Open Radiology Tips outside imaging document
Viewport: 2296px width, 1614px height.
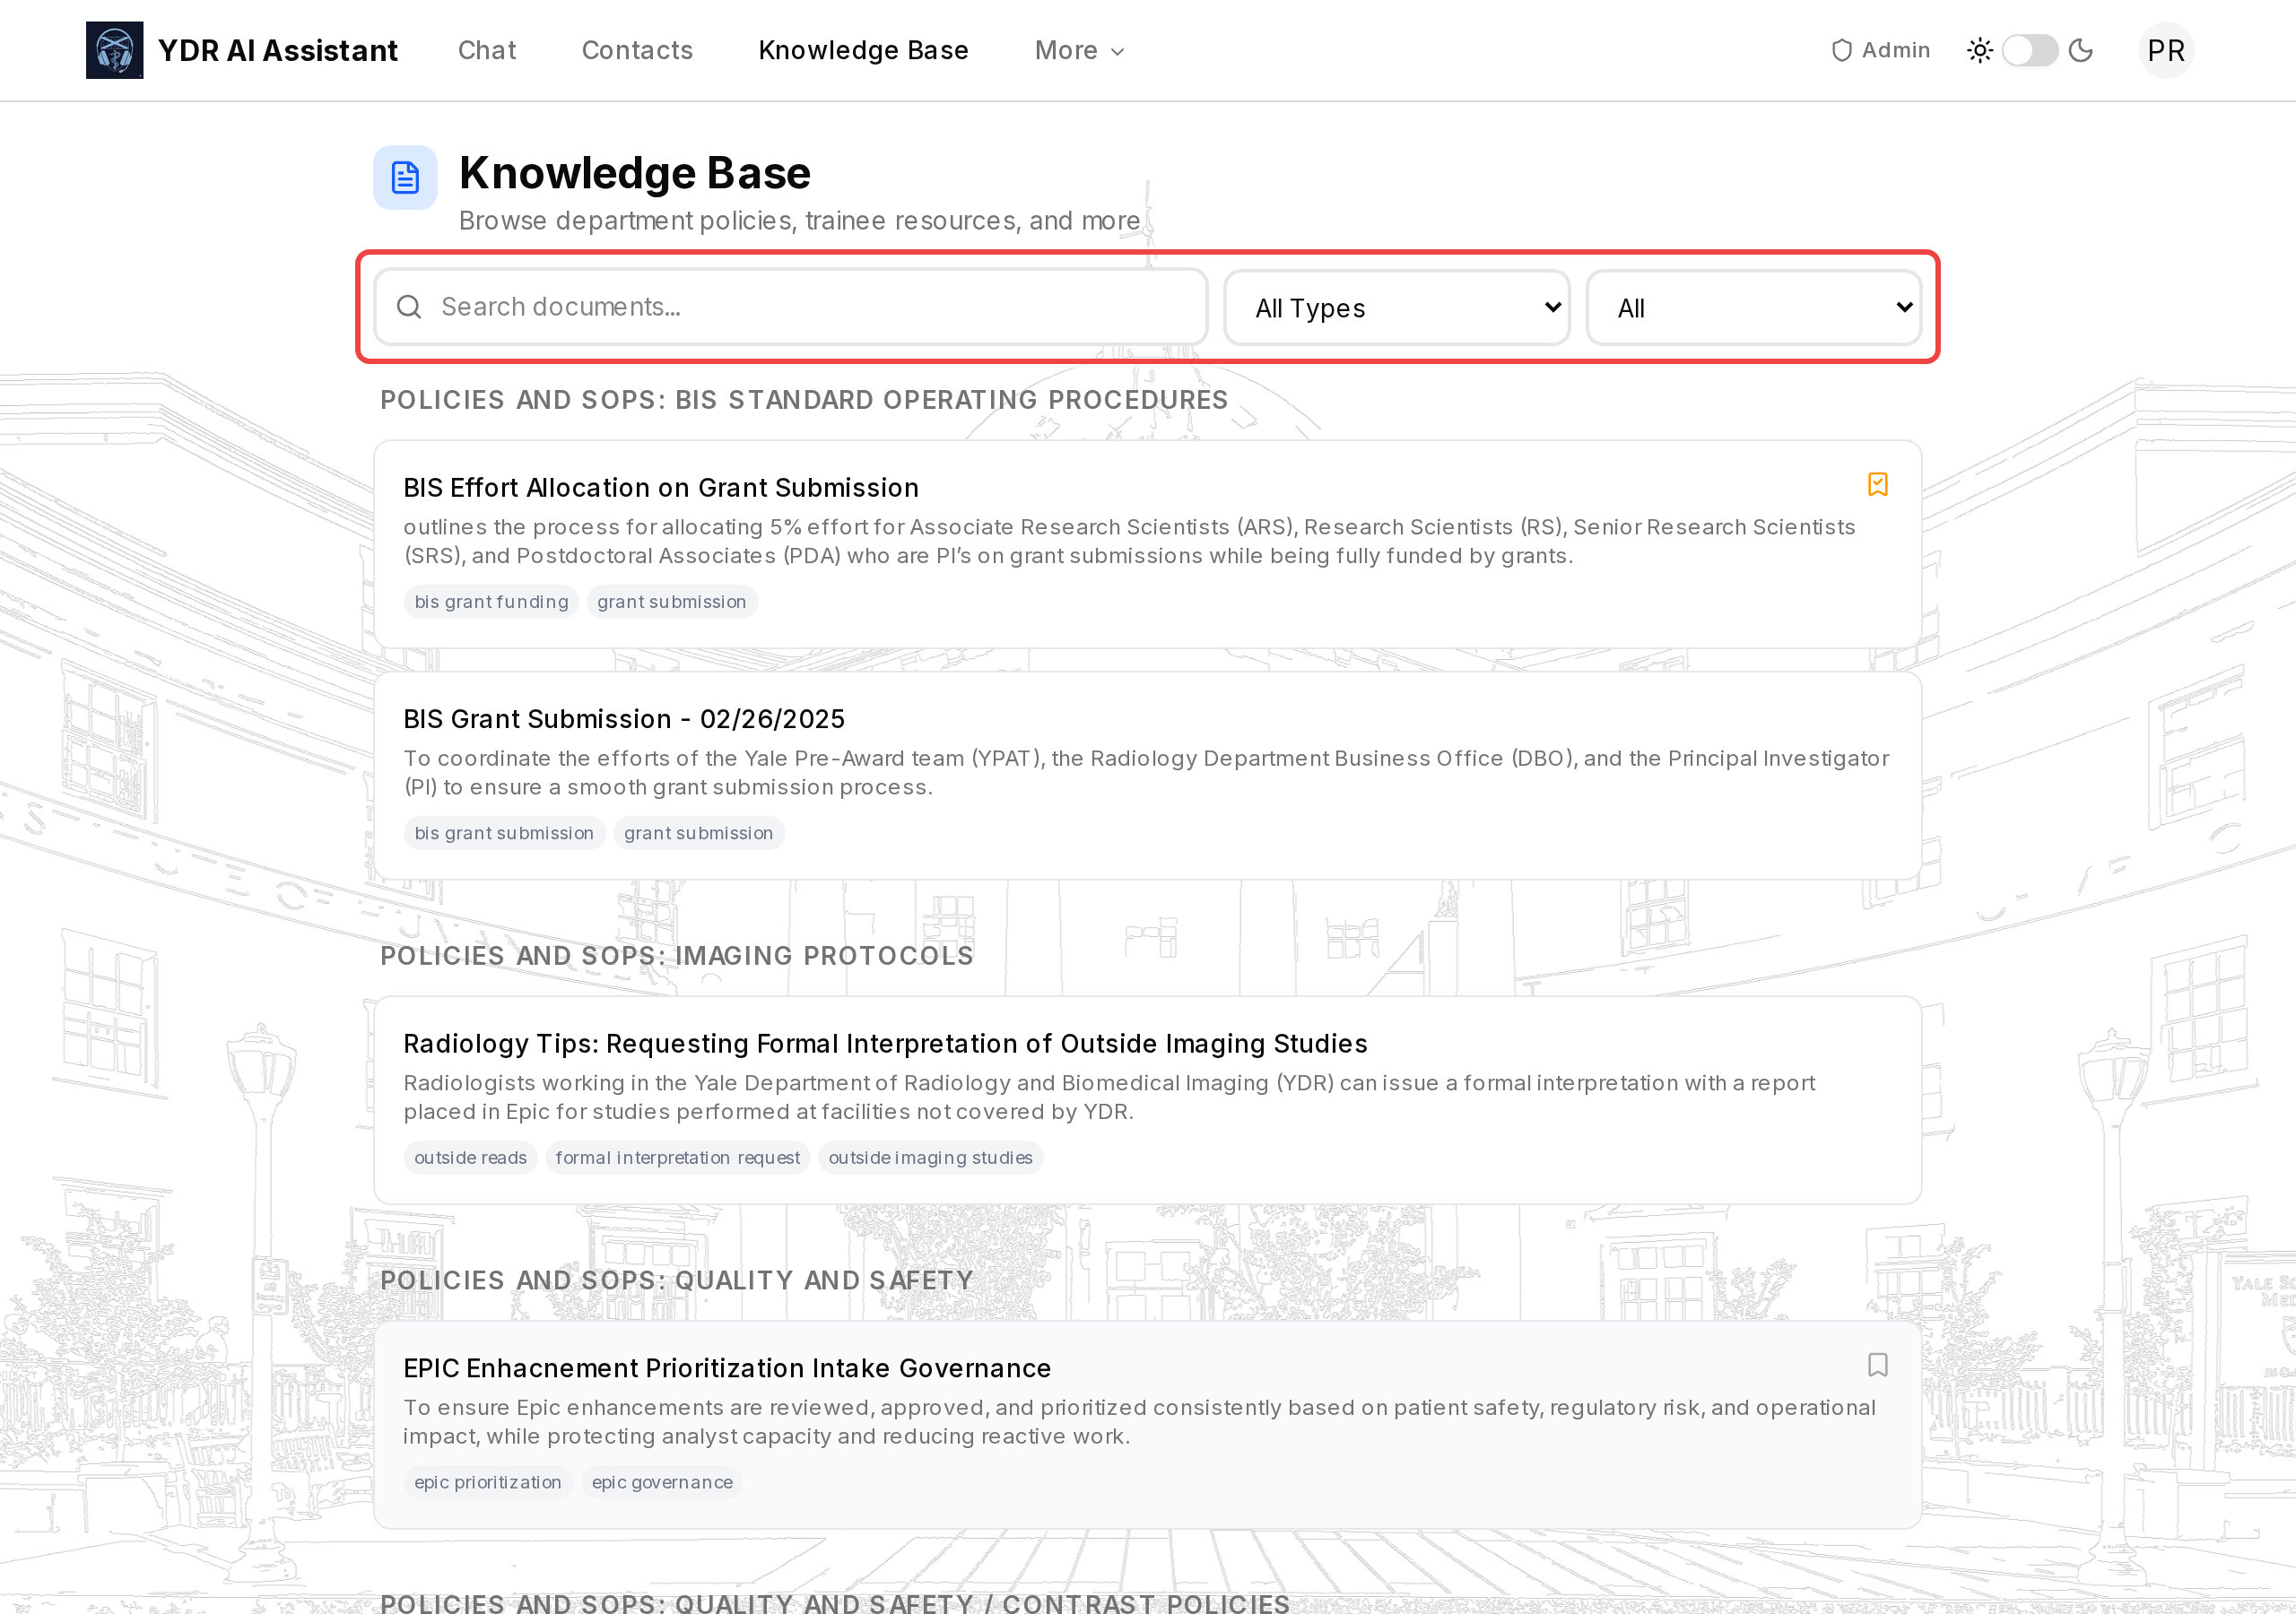point(884,1043)
